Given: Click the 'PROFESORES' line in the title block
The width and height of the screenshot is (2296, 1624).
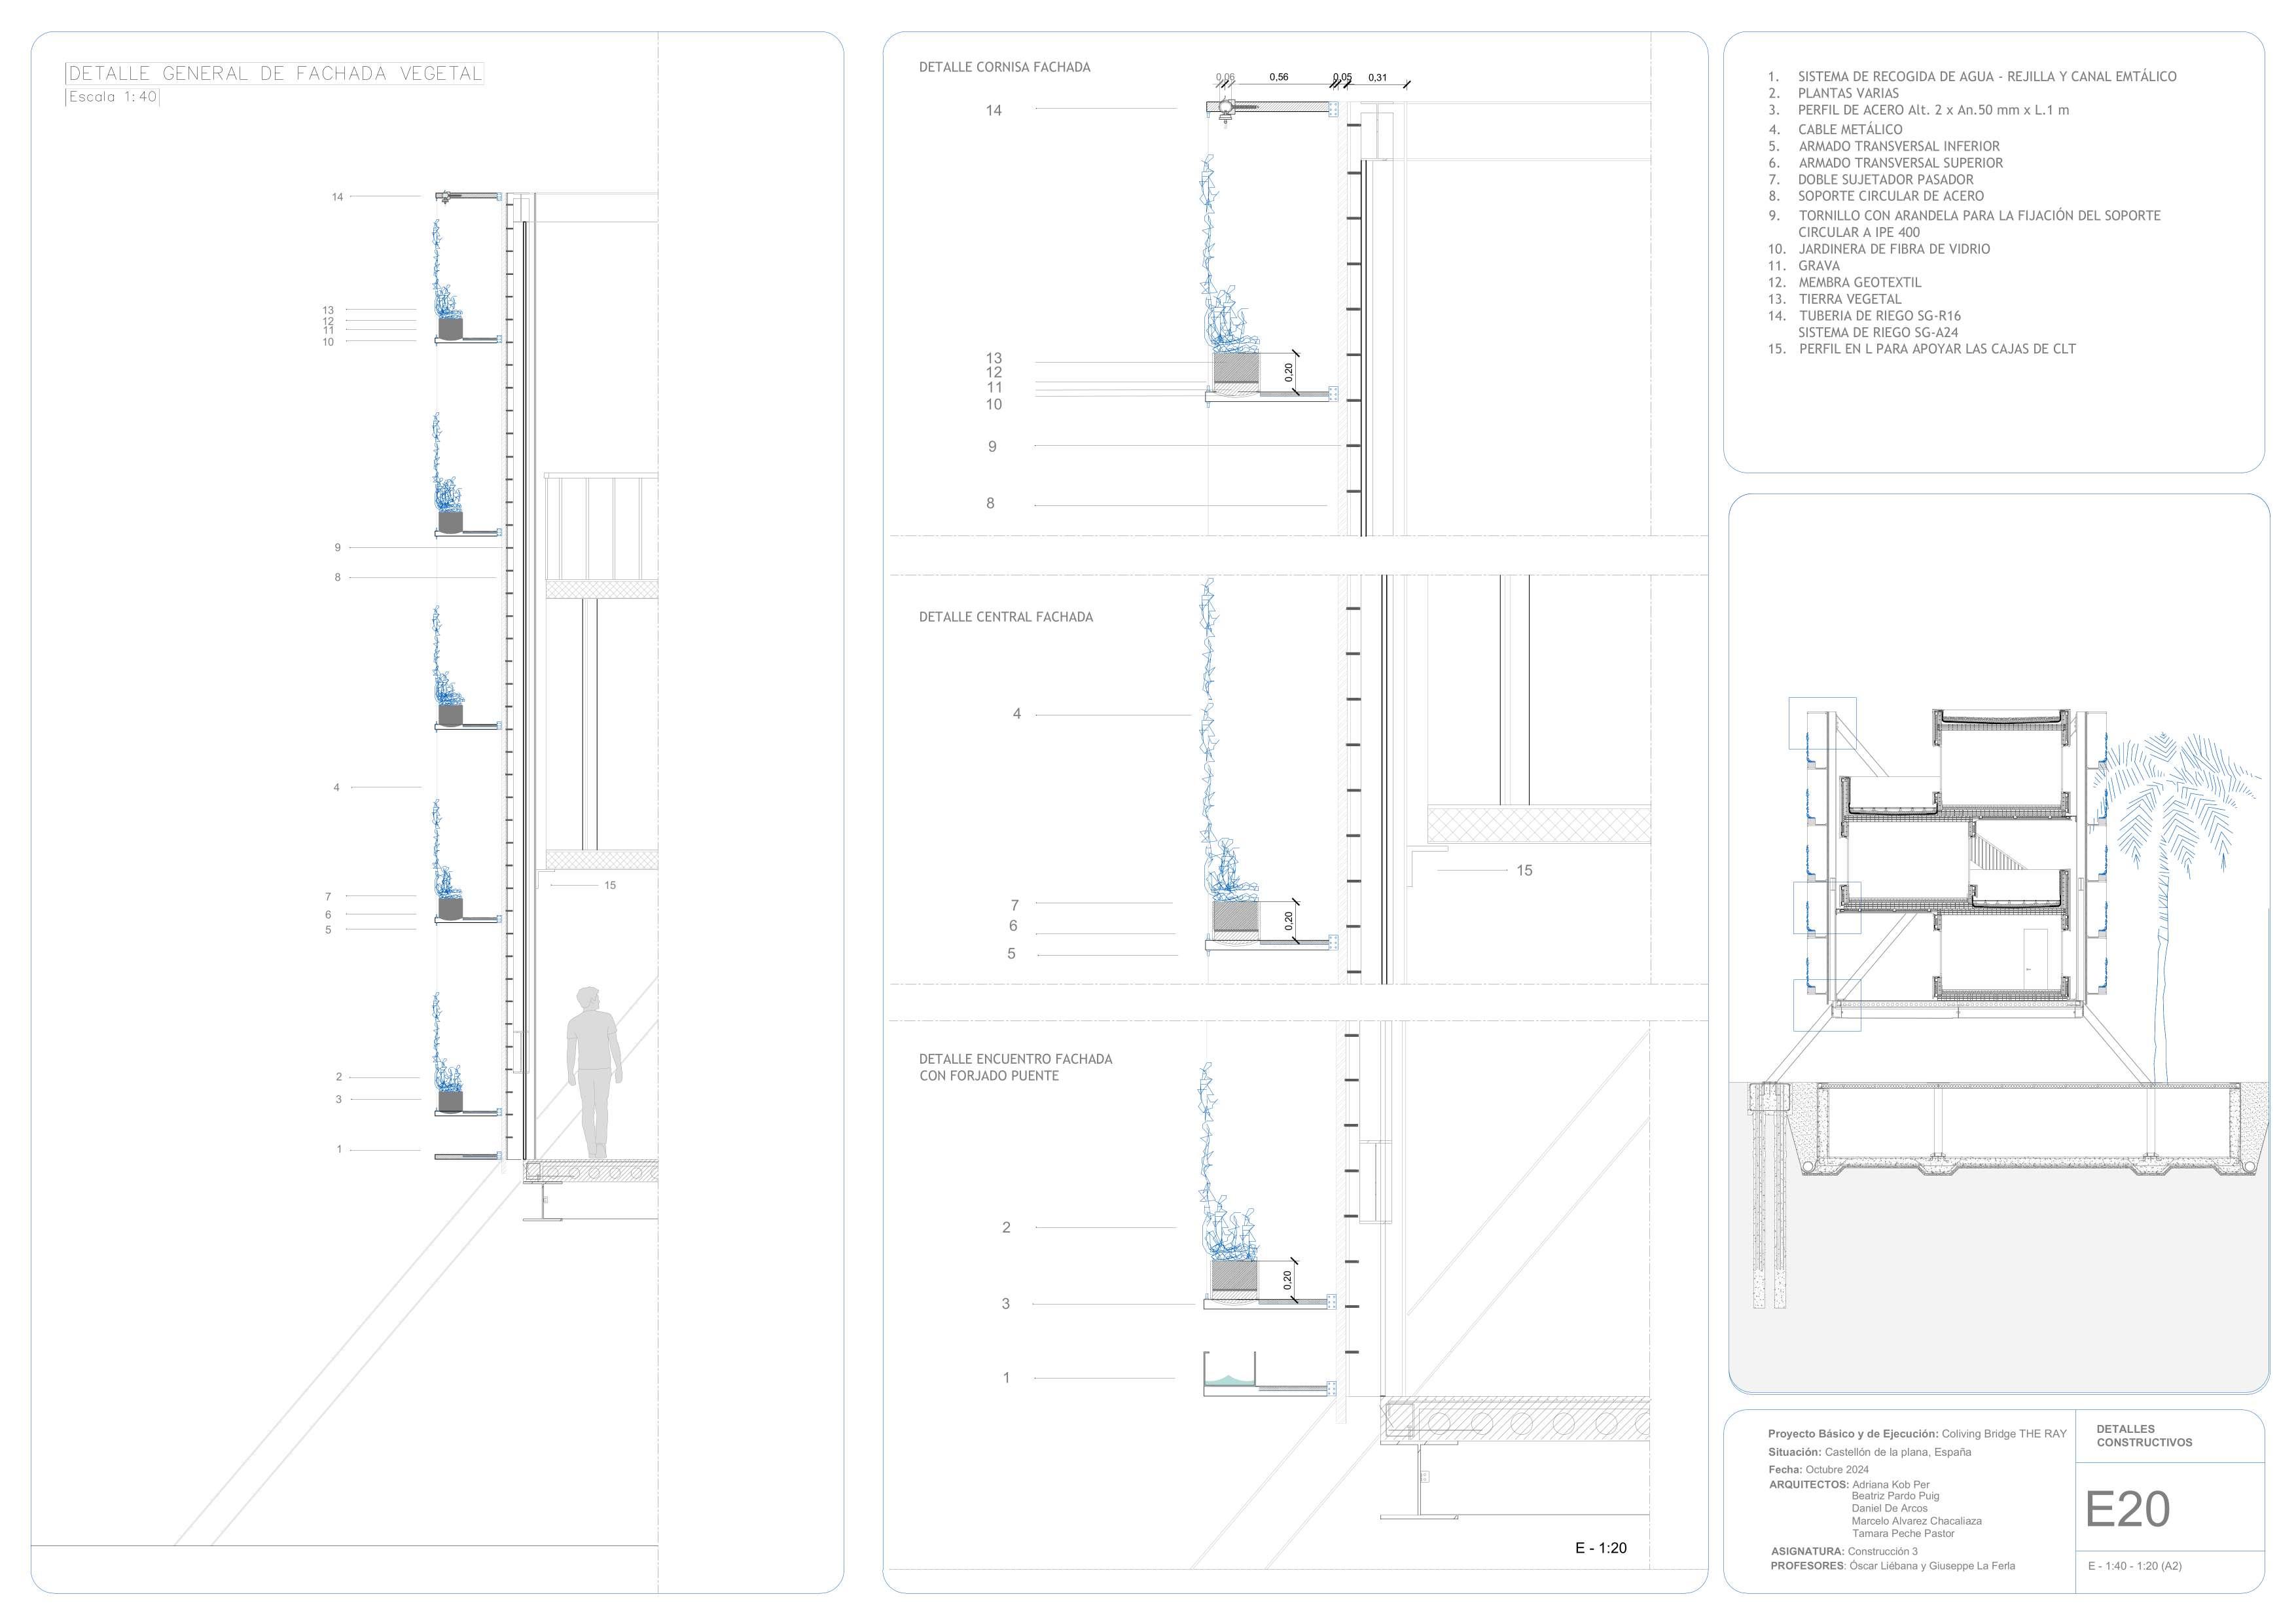Looking at the screenshot, I should pos(1892,1566).
